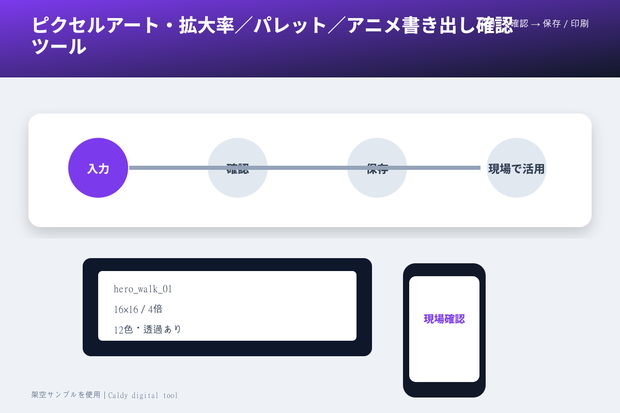Choose the 16x16 / 4倍 scale line
Image resolution: width=620 pixels, height=413 pixels.
(138, 309)
